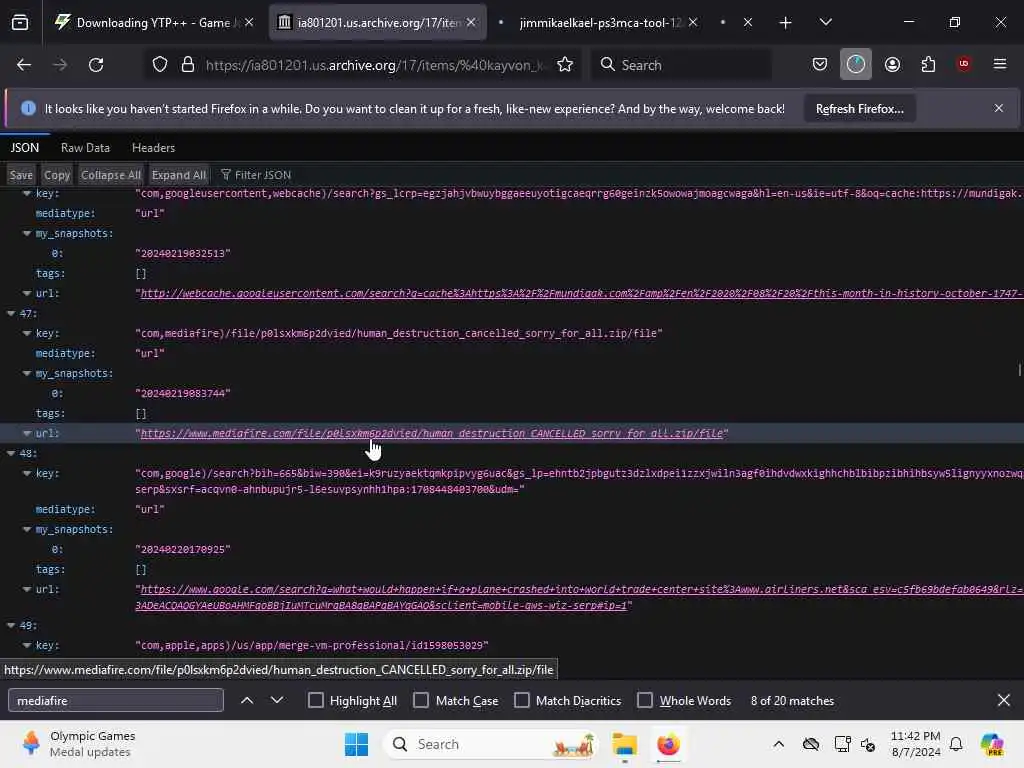
Task: Open the extensions puzzle icon
Action: [928, 64]
